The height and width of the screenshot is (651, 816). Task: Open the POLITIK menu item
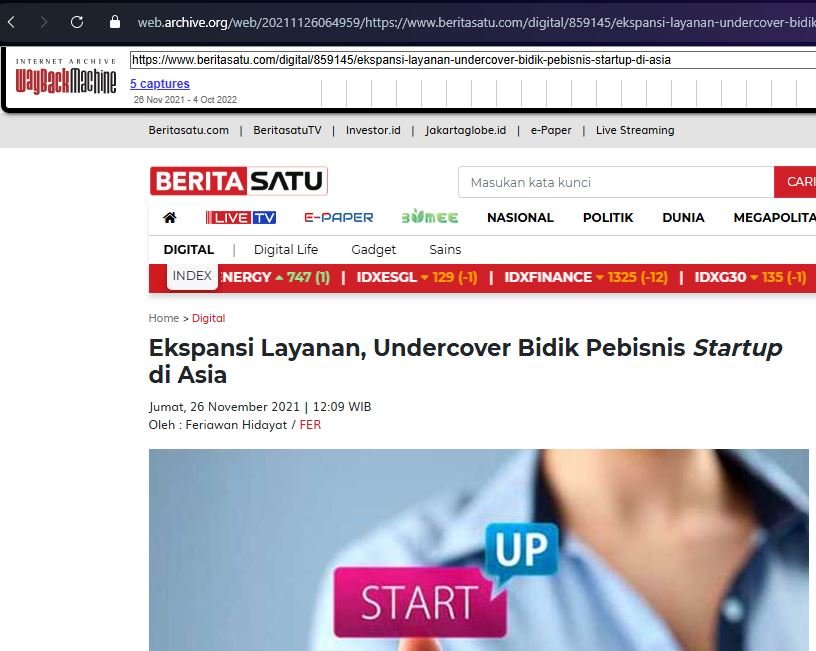(x=608, y=217)
